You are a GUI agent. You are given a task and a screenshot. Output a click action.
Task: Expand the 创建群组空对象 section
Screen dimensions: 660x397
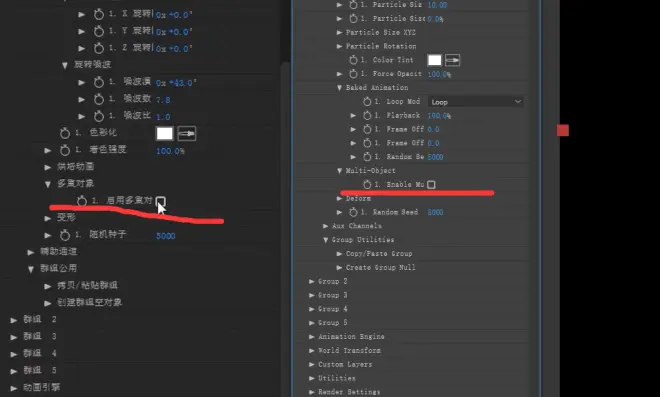pos(48,303)
